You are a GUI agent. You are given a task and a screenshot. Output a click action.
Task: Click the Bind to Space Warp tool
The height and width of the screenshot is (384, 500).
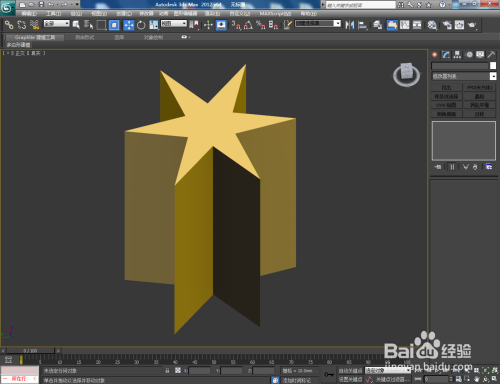click(34, 25)
